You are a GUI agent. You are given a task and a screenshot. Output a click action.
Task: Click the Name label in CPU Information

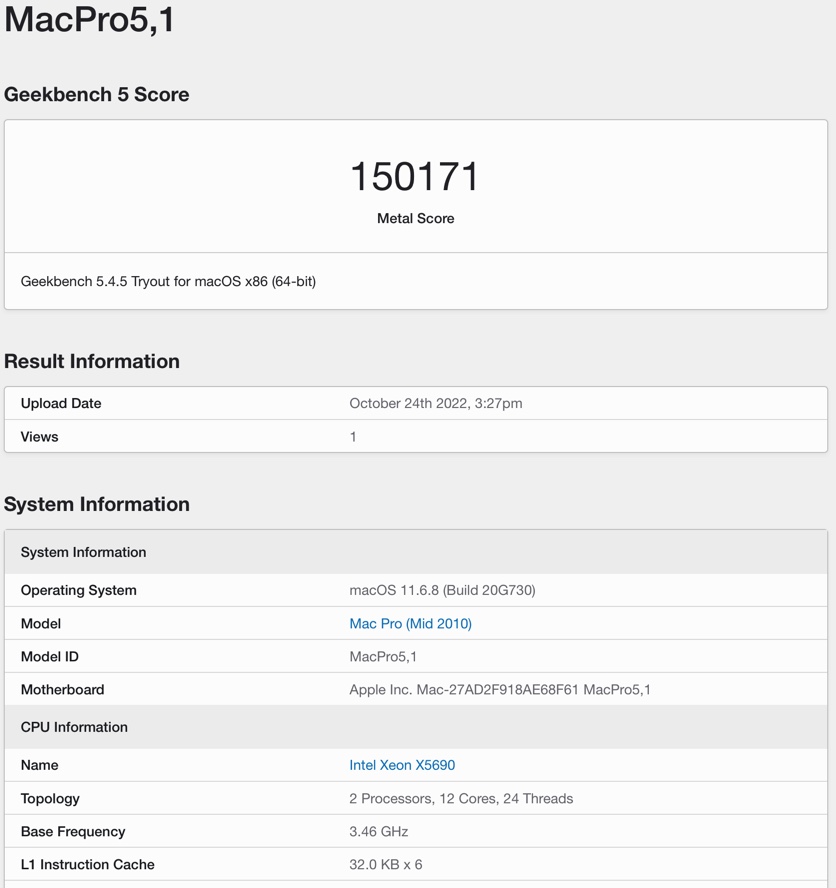coord(40,765)
